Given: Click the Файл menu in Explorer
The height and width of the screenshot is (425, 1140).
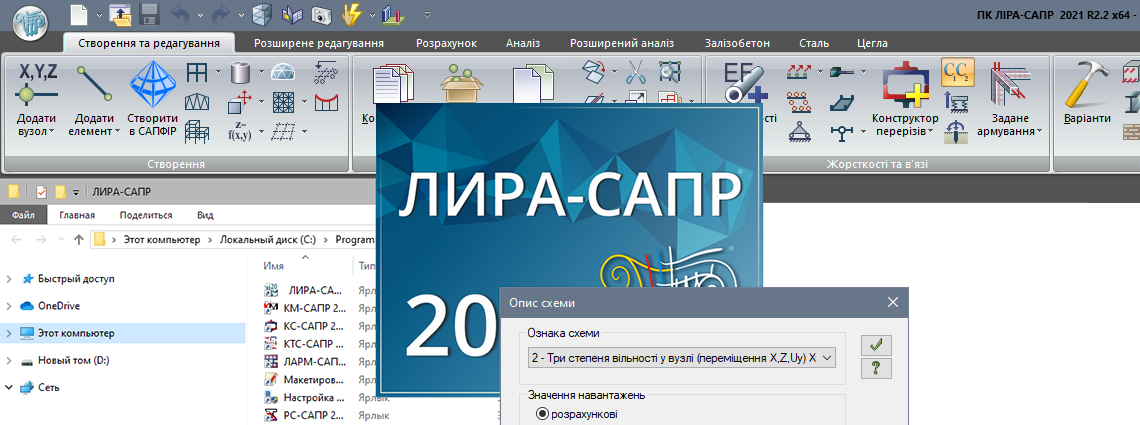Looking at the screenshot, I should pos(22,215).
